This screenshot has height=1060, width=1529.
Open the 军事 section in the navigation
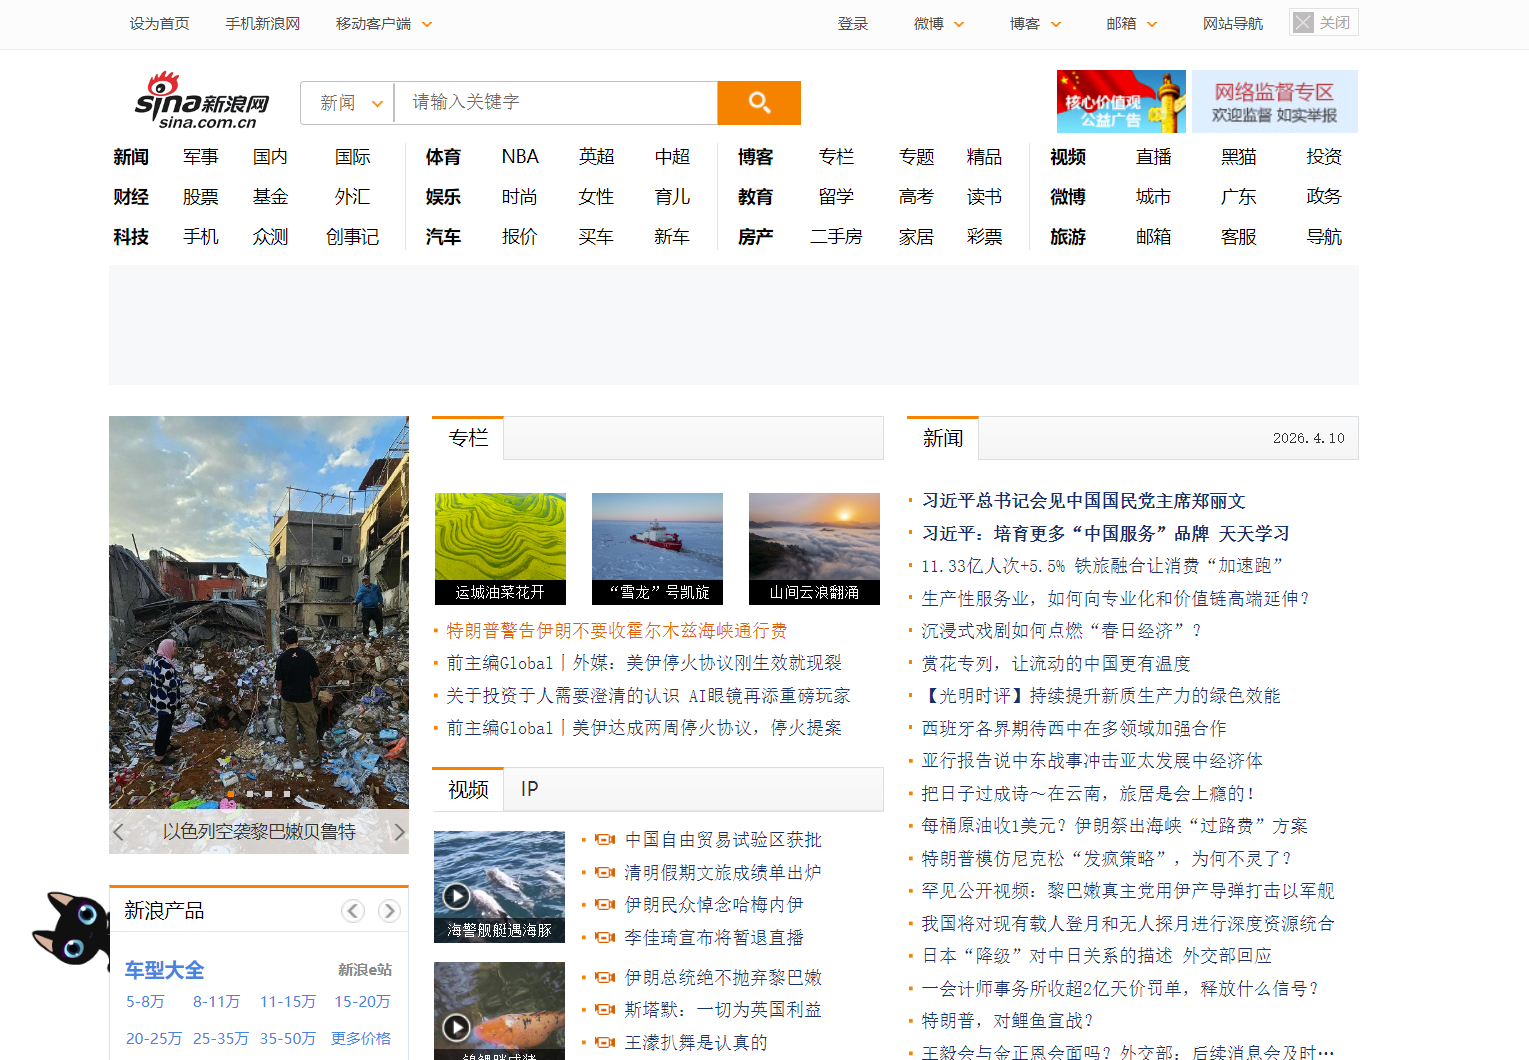200,156
